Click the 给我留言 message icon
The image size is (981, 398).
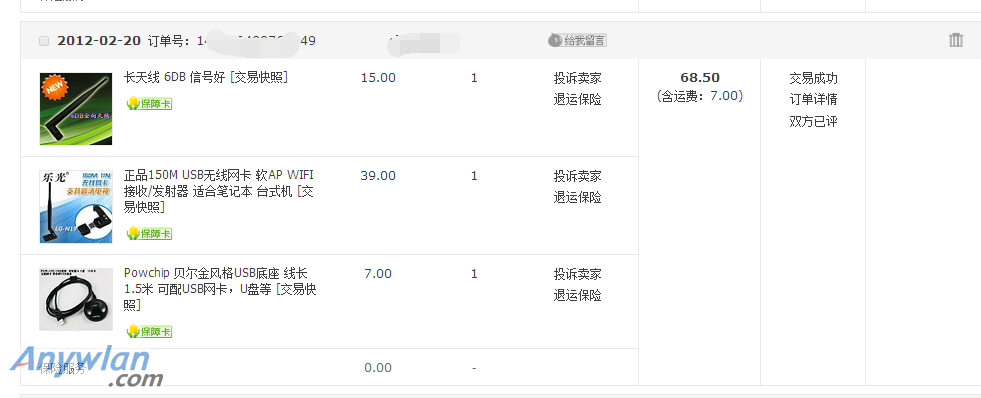pos(577,41)
